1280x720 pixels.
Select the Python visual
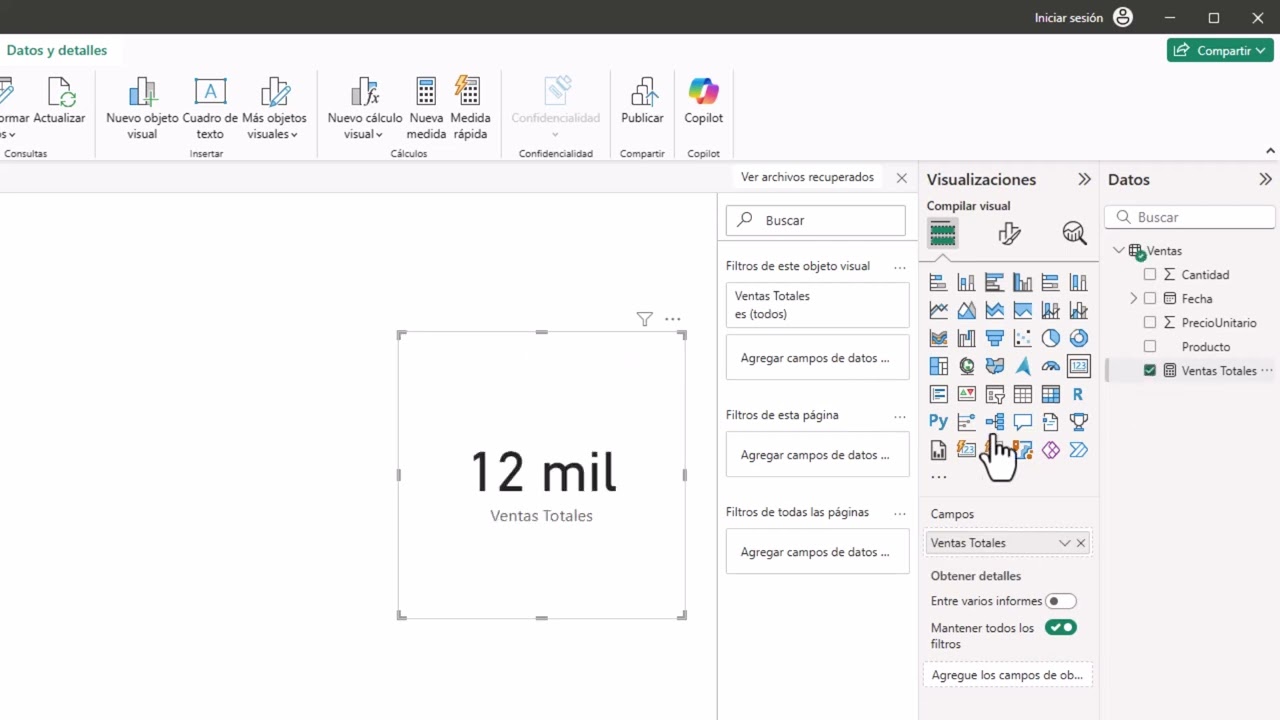[938, 422]
